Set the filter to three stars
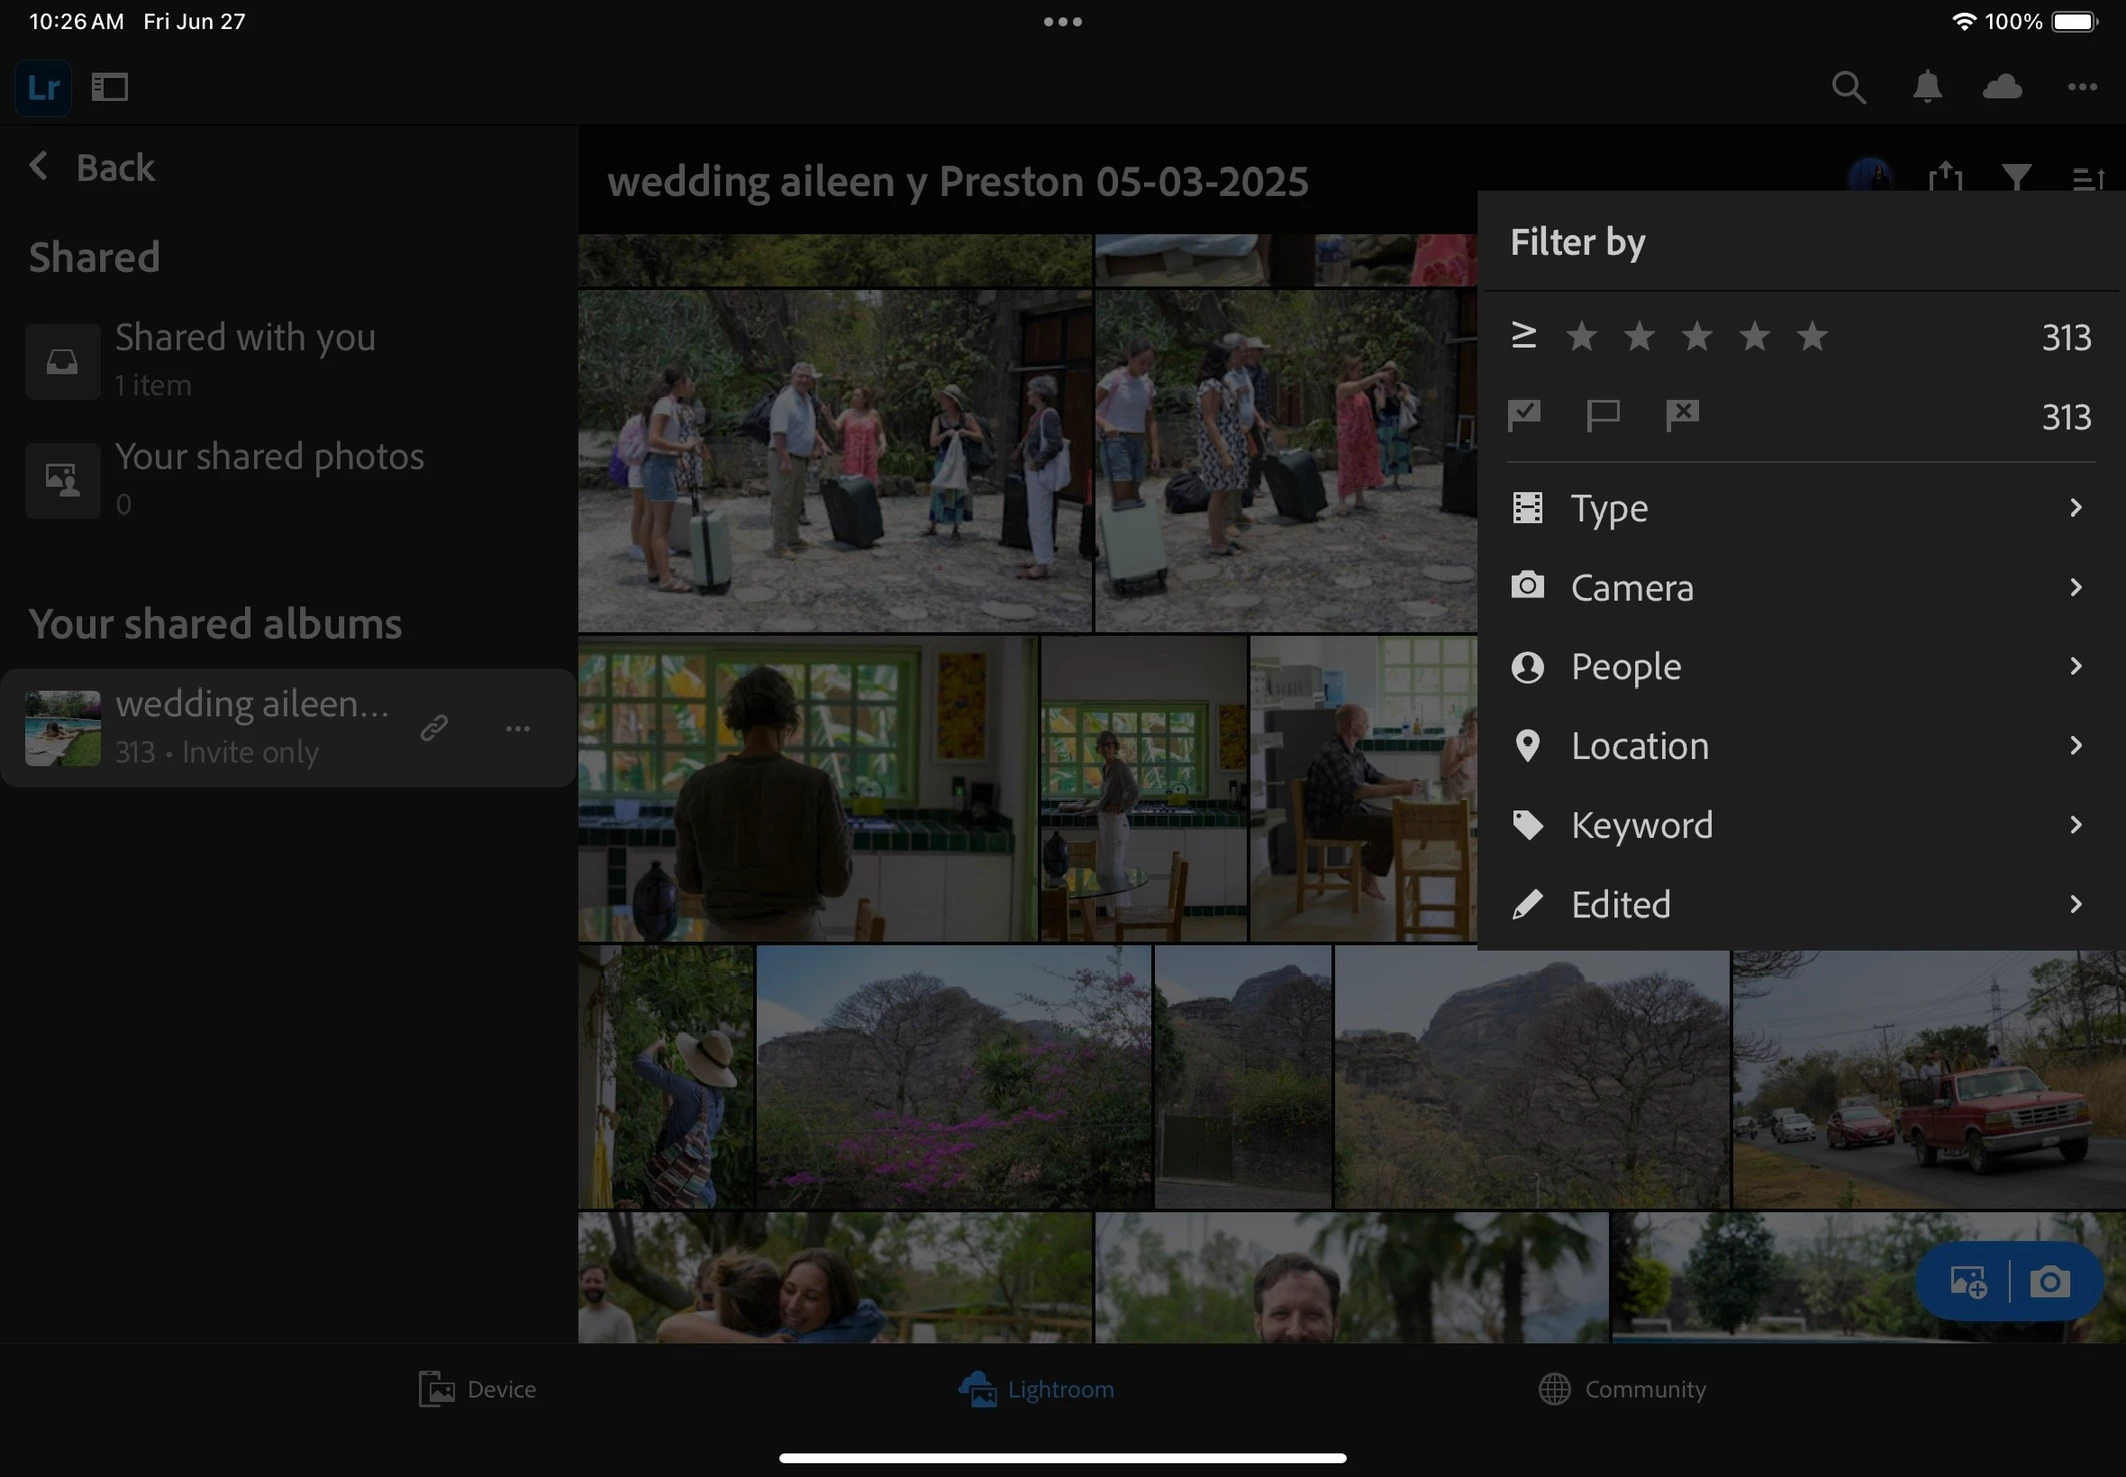 (1697, 337)
